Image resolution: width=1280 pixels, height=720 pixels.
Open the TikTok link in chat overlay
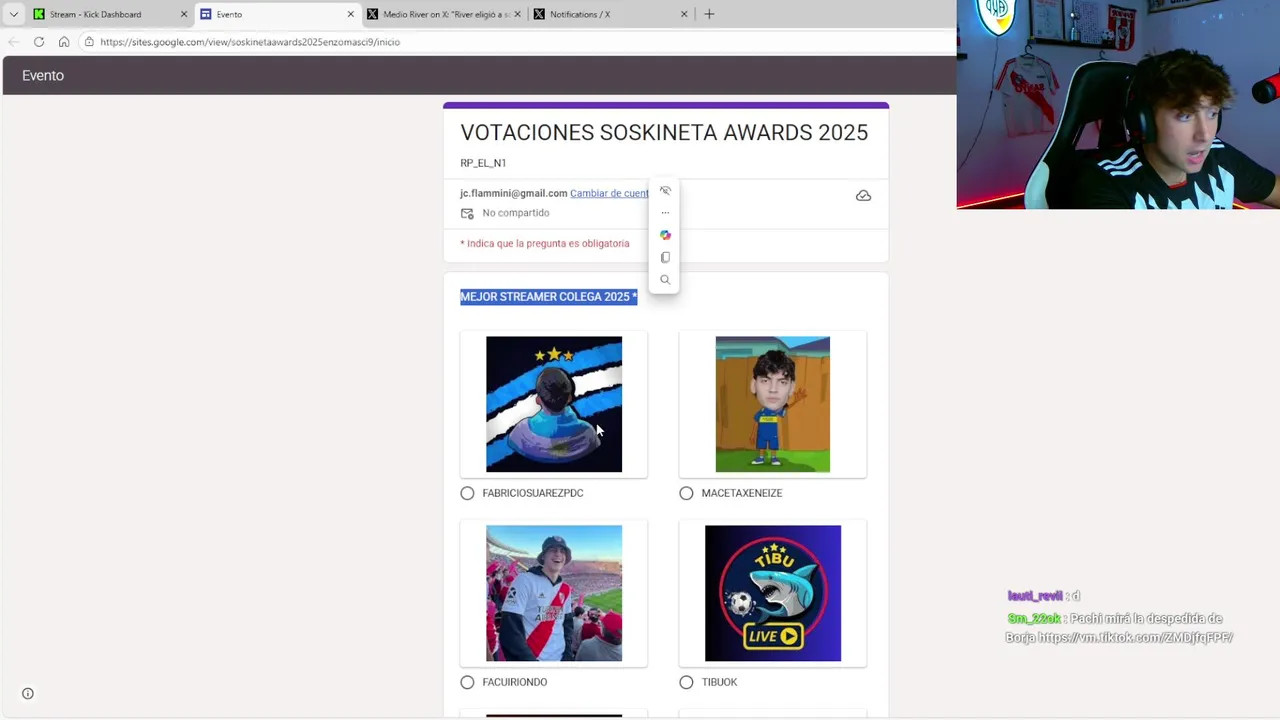pyautogui.click(x=1135, y=637)
